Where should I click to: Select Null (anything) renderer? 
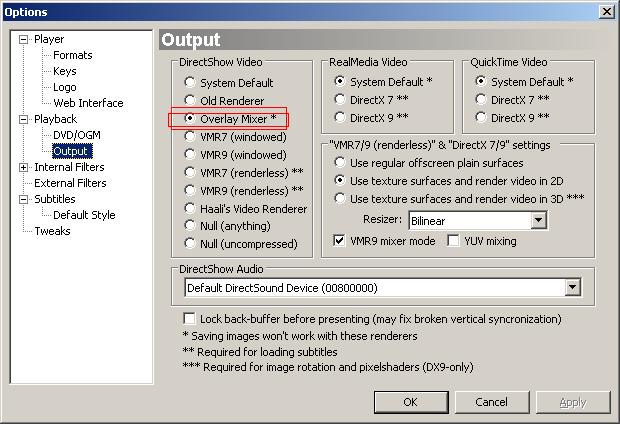(227, 226)
